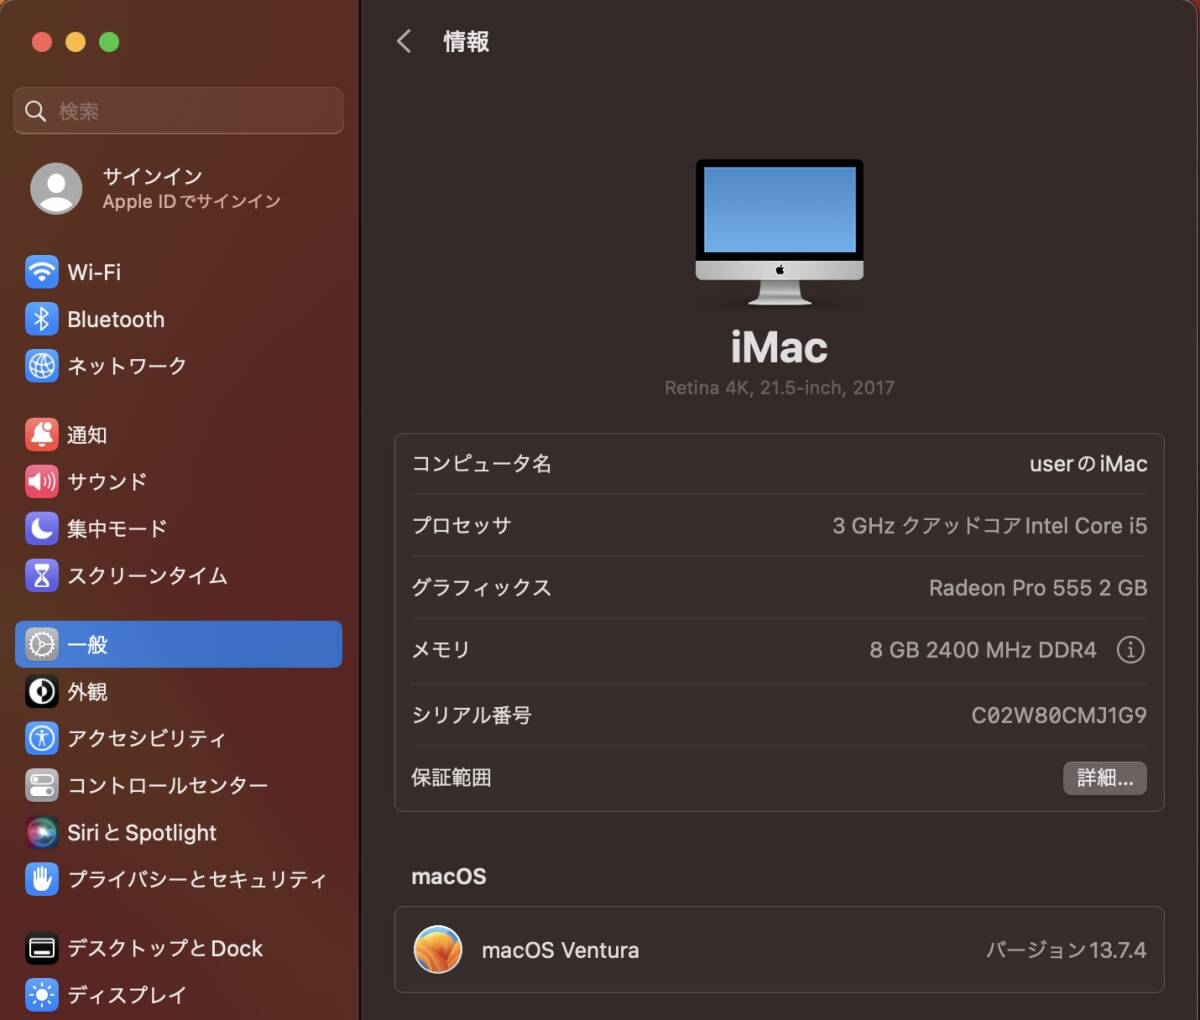Screen dimensions: 1200x1020
Task: Select 集中モード in the sidebar
Action: pyautogui.click(x=179, y=528)
